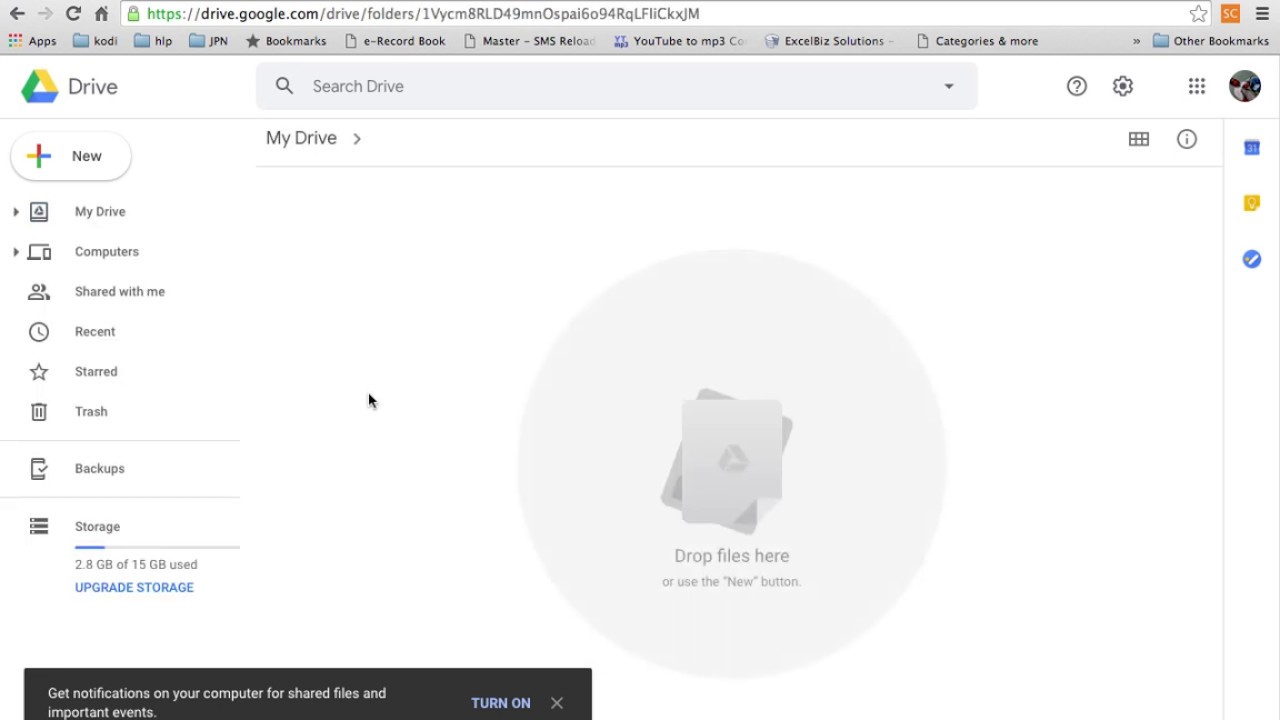The image size is (1280, 720).
Task: Click the Drop files here placeholder
Action: click(x=732, y=556)
